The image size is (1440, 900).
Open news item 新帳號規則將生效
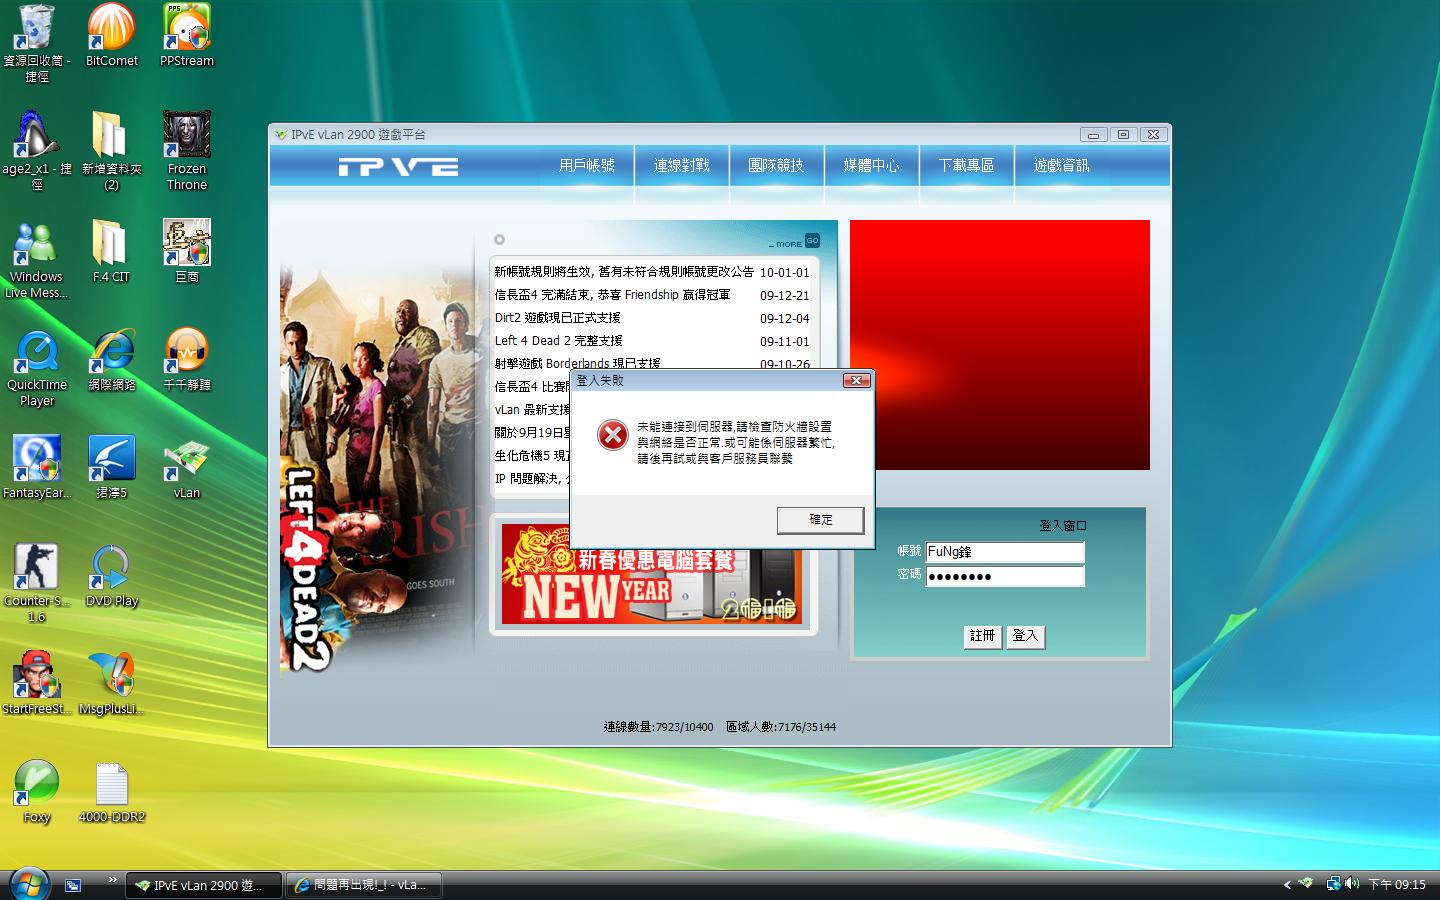(624, 272)
